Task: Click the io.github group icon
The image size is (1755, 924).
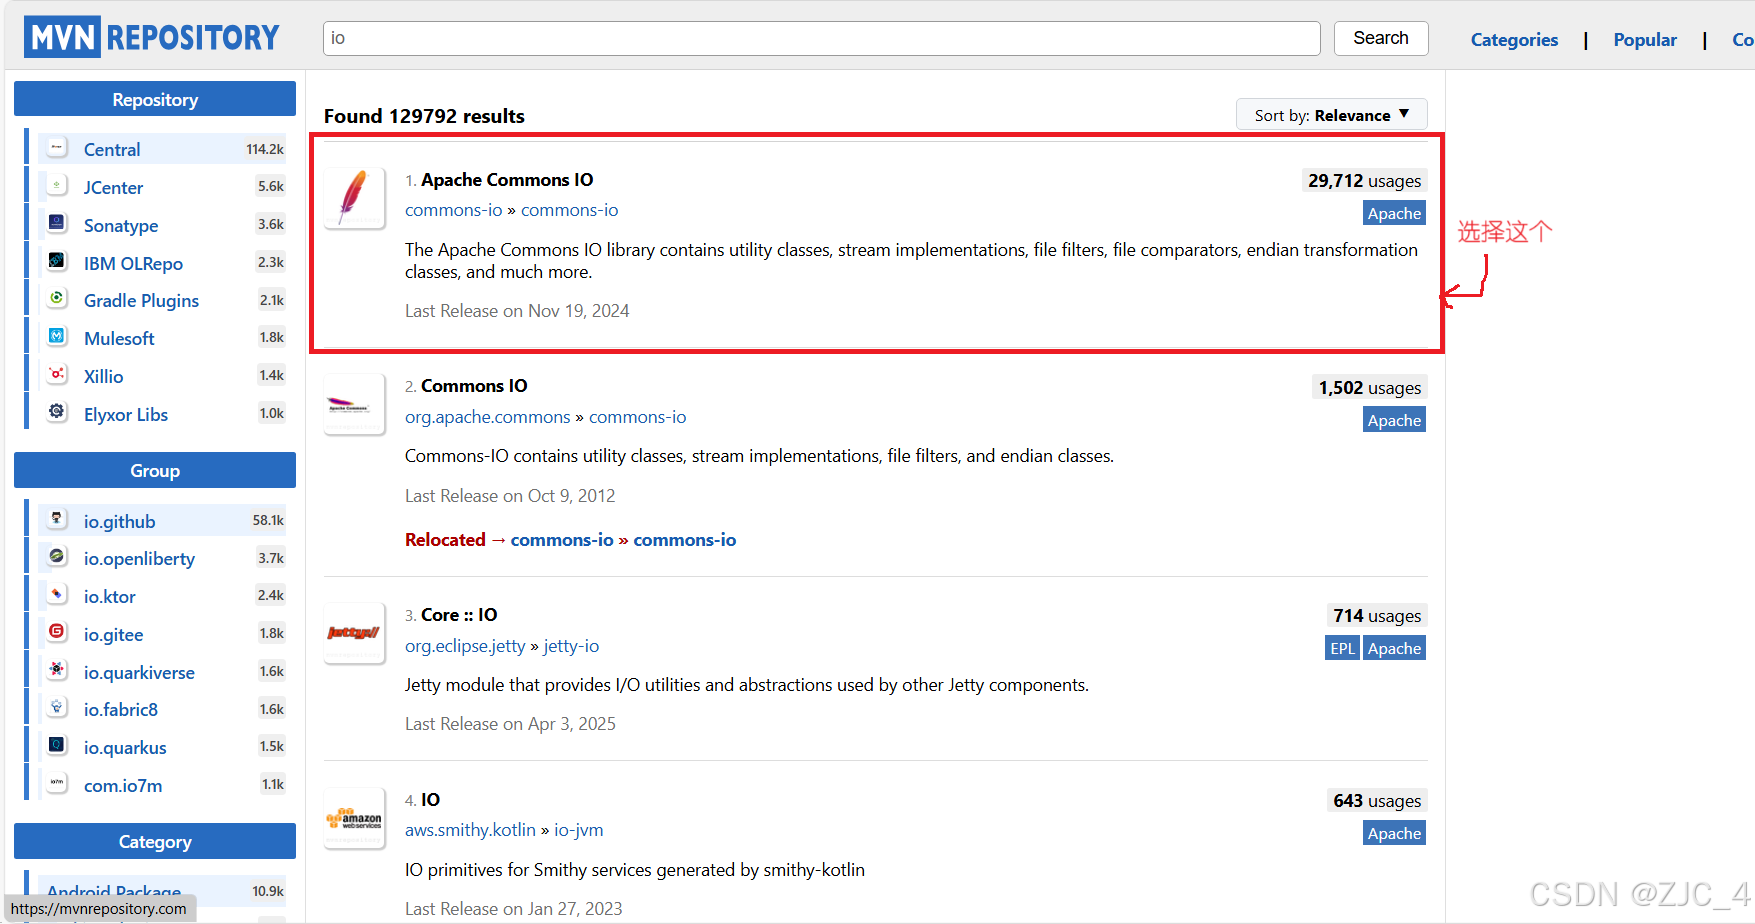Action: [57, 520]
